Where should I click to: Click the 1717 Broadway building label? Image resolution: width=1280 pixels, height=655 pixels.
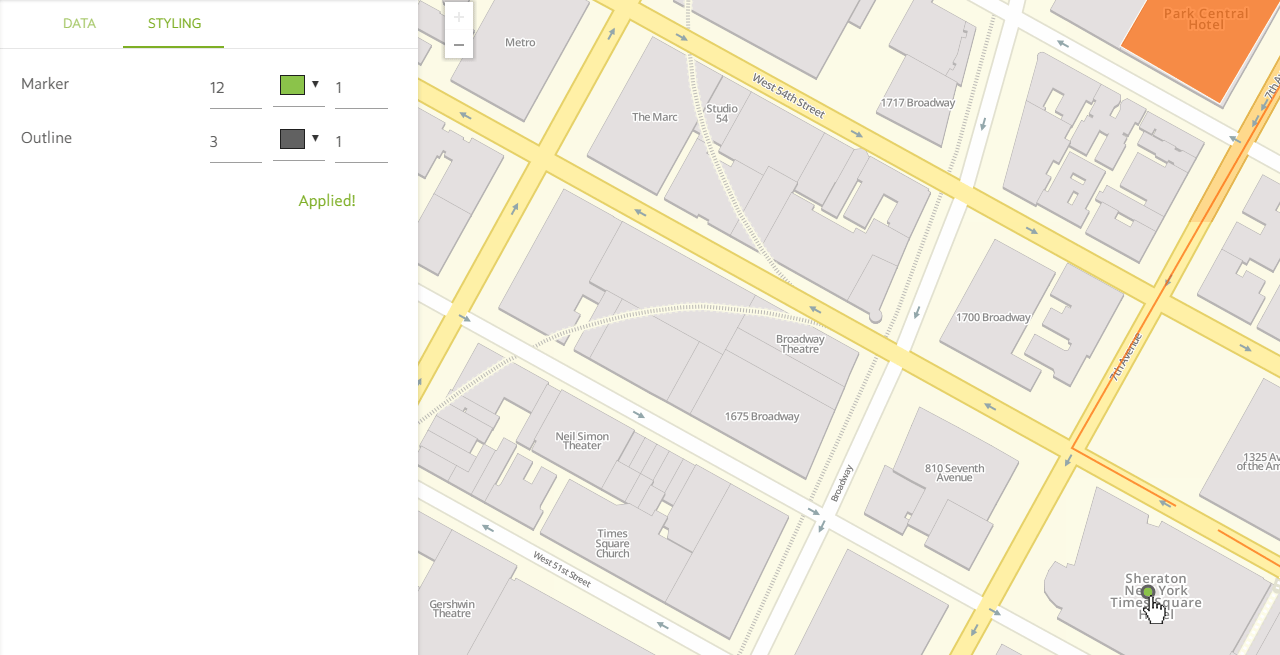click(918, 102)
